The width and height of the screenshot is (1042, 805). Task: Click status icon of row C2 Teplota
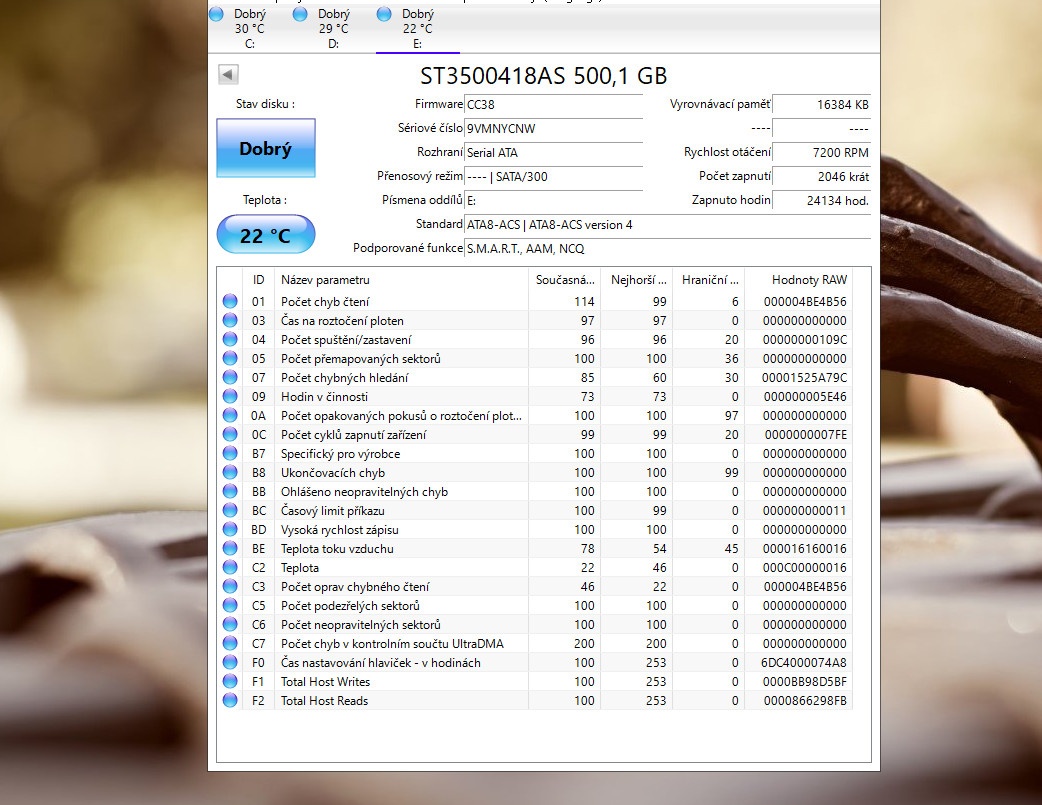pos(230,568)
